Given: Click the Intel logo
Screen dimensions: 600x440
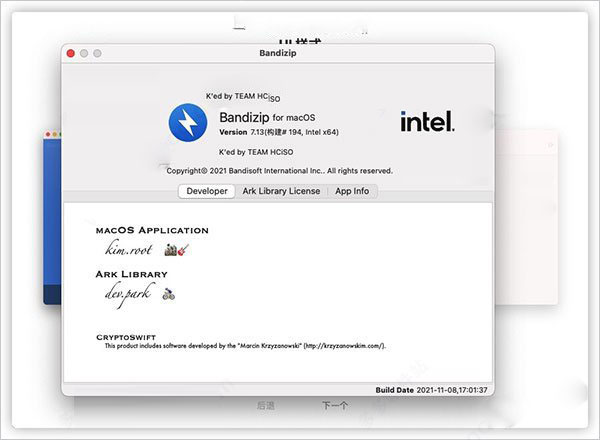Looking at the screenshot, I should pos(427,122).
